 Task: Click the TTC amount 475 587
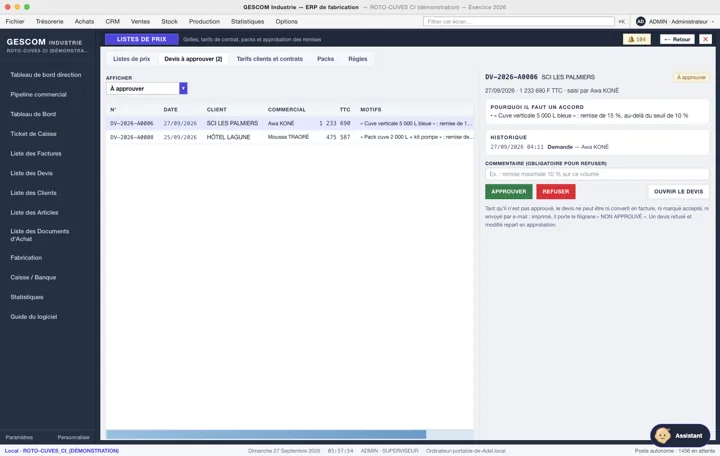tap(338, 137)
